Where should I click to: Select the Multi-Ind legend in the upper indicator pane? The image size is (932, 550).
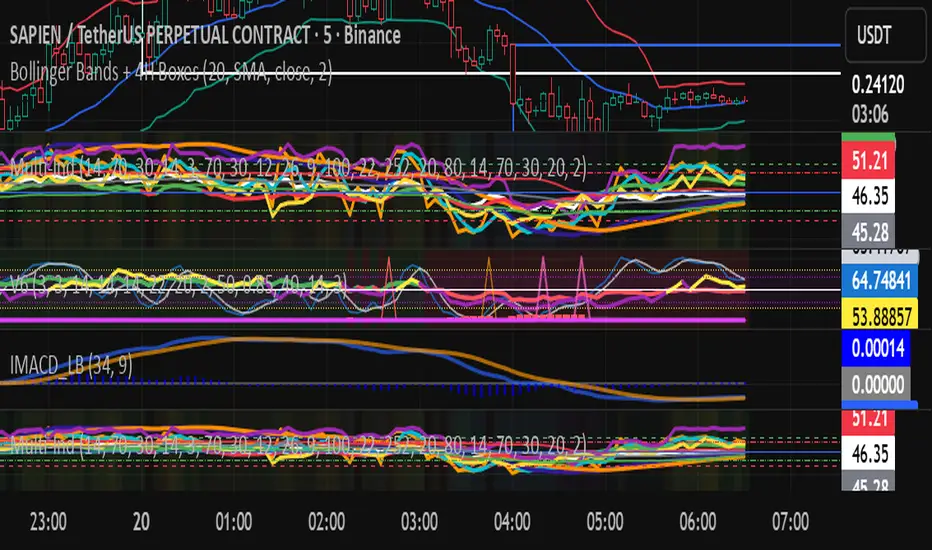tap(298, 168)
